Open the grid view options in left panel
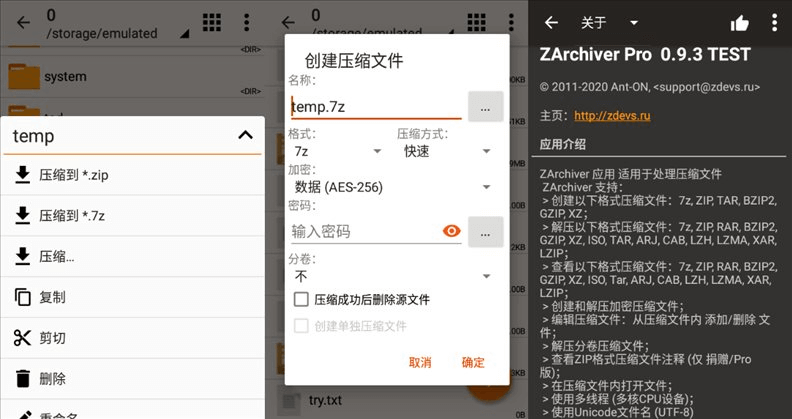 click(x=212, y=23)
